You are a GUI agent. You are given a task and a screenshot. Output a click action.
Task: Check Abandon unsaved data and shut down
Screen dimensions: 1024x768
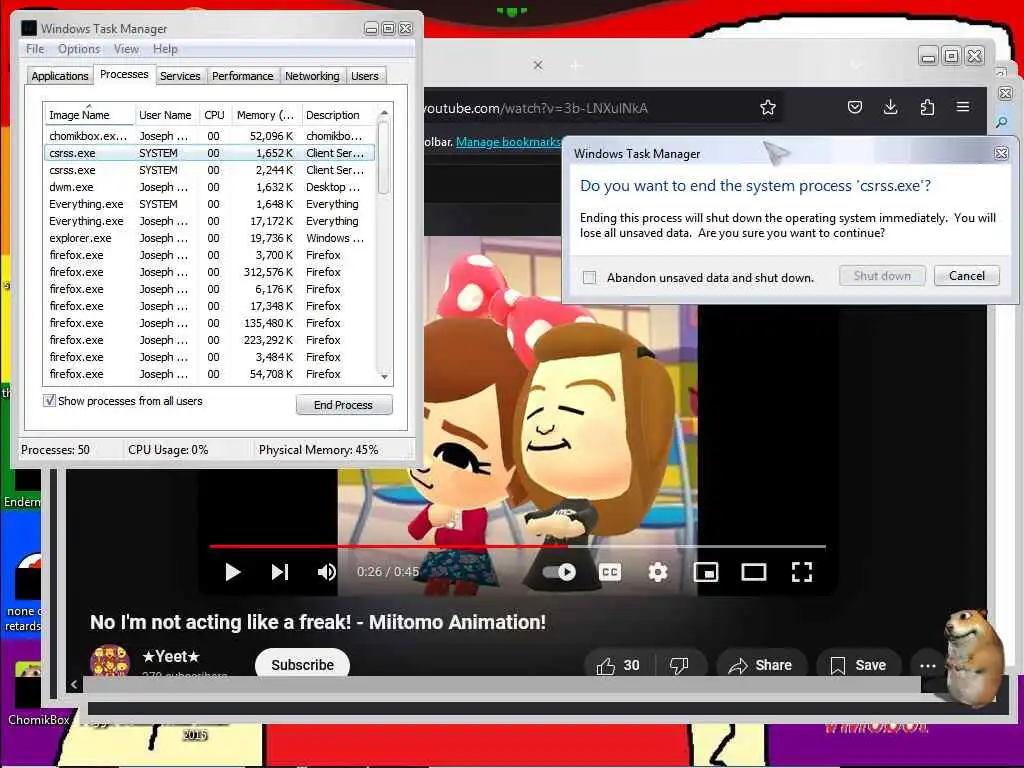point(589,278)
